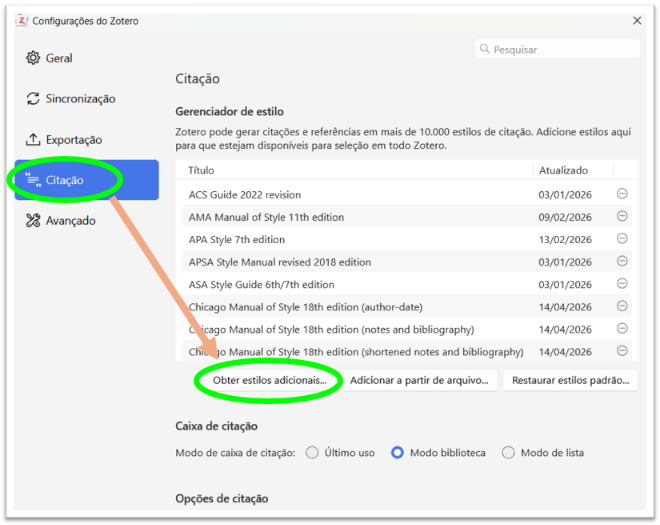Remove the ASA Style Guide style
The width and height of the screenshot is (660, 525).
pos(622,284)
